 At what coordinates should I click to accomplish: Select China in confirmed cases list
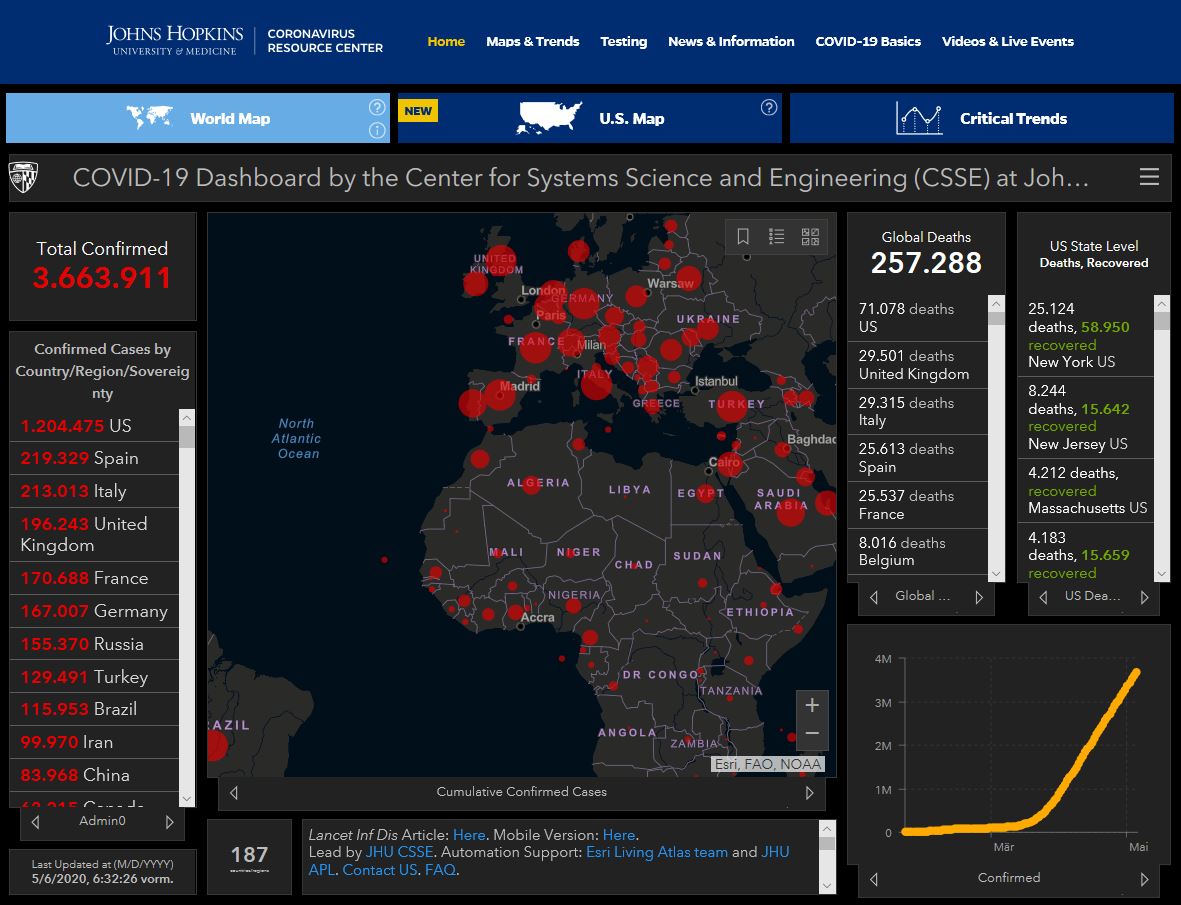94,775
